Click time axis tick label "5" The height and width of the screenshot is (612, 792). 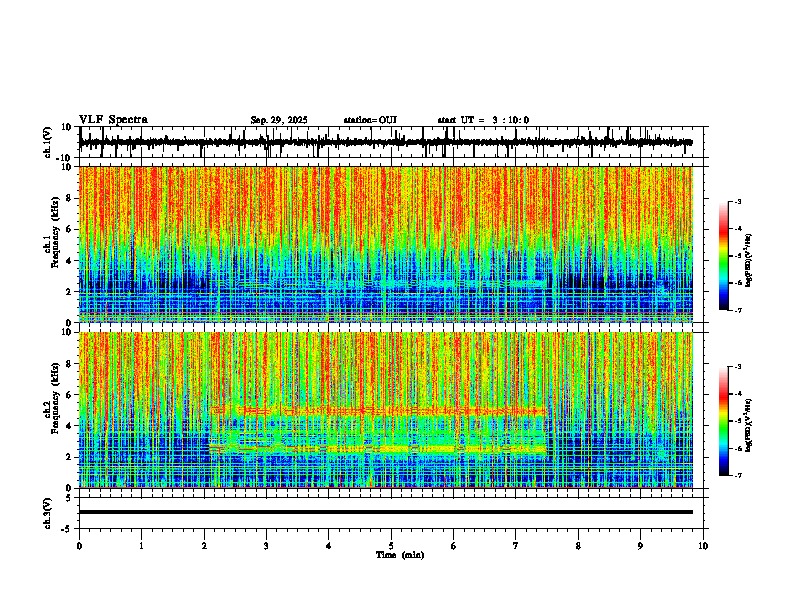coord(391,546)
